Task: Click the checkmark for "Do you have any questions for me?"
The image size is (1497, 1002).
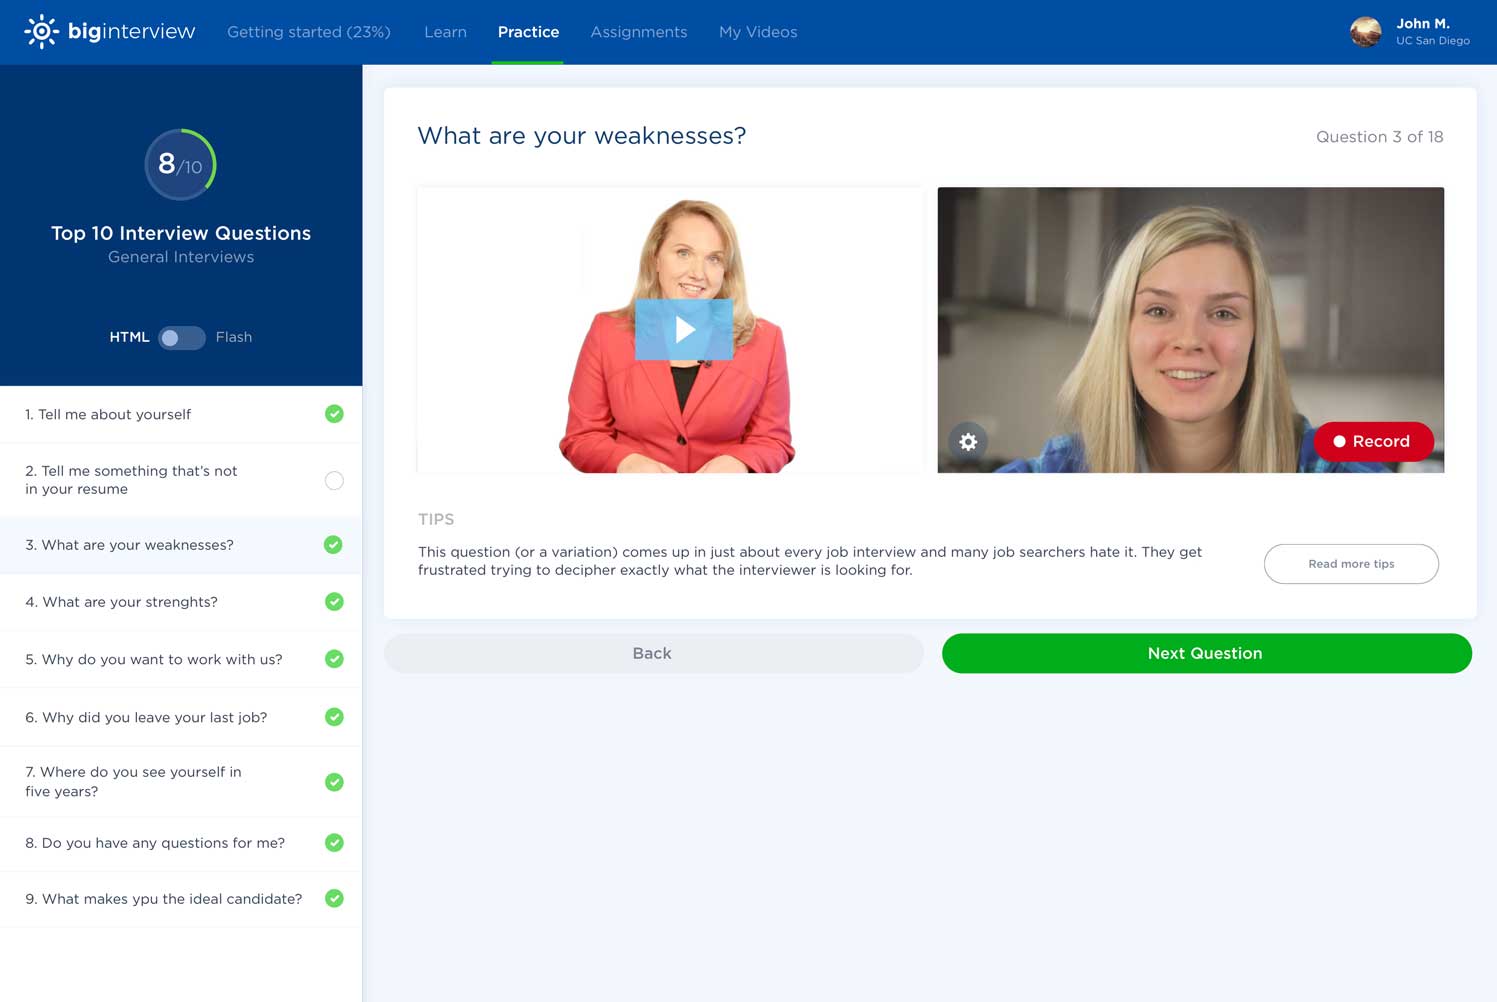Action: click(x=334, y=842)
